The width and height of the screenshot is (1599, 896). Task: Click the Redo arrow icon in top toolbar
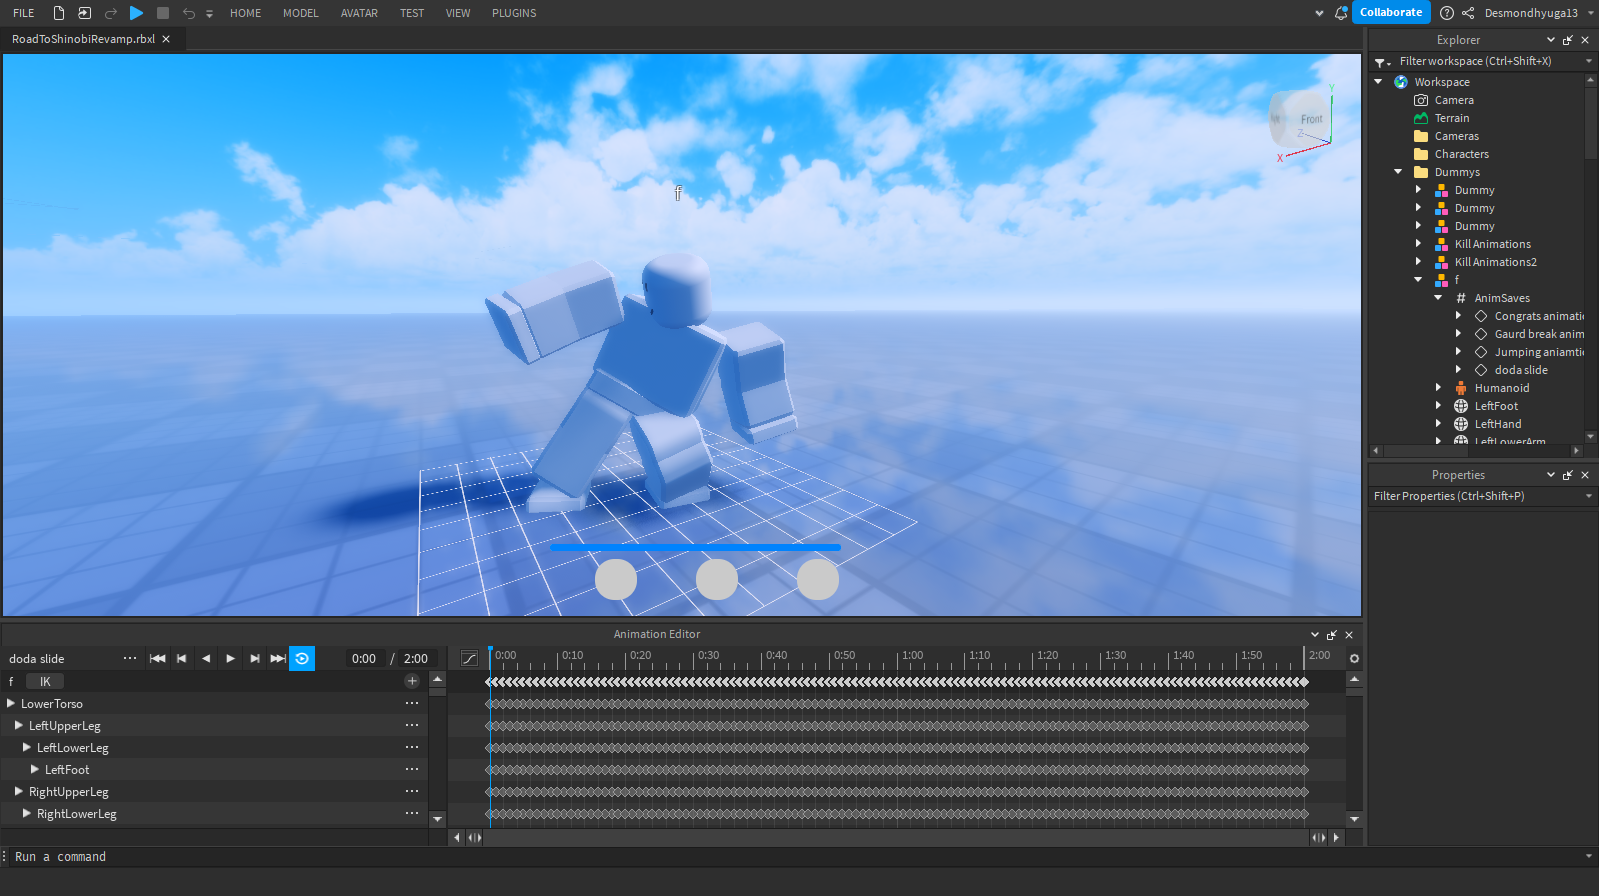click(x=111, y=13)
